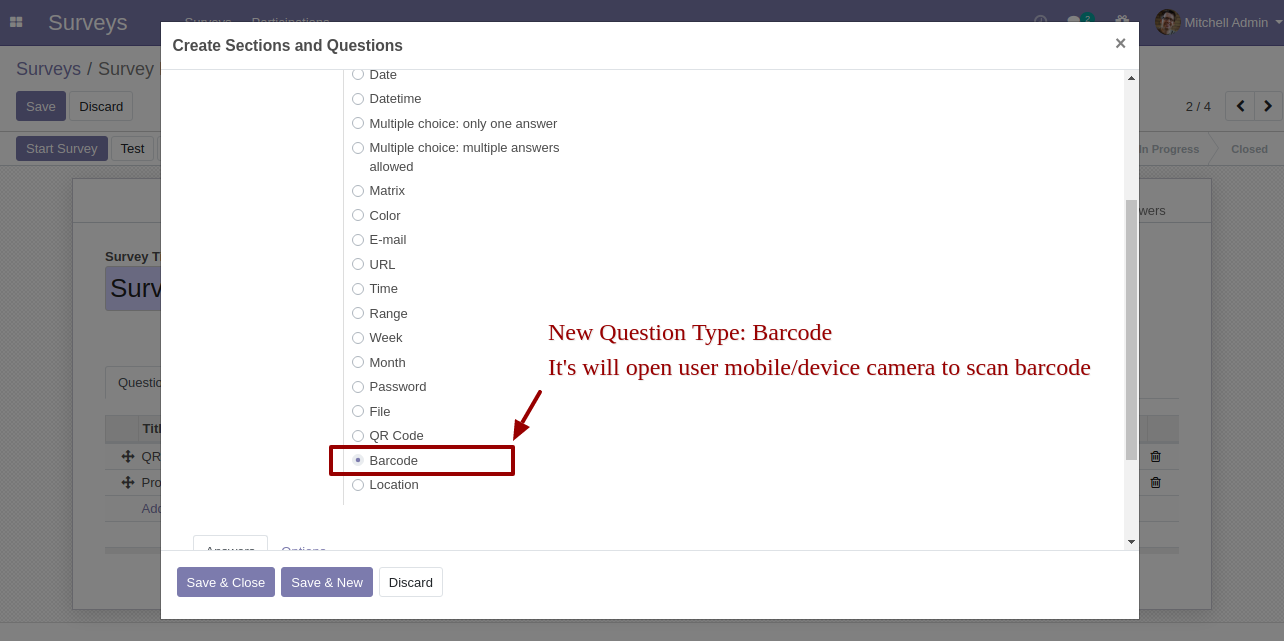Click the Save & Close button
Image resolution: width=1284 pixels, height=641 pixels.
225,582
